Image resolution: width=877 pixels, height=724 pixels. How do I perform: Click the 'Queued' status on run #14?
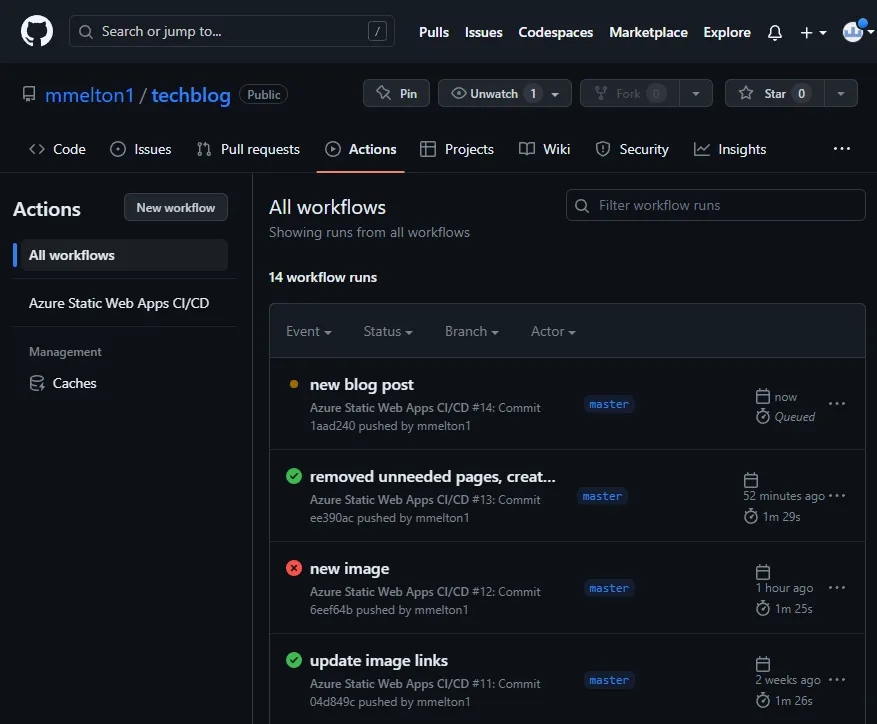794,417
